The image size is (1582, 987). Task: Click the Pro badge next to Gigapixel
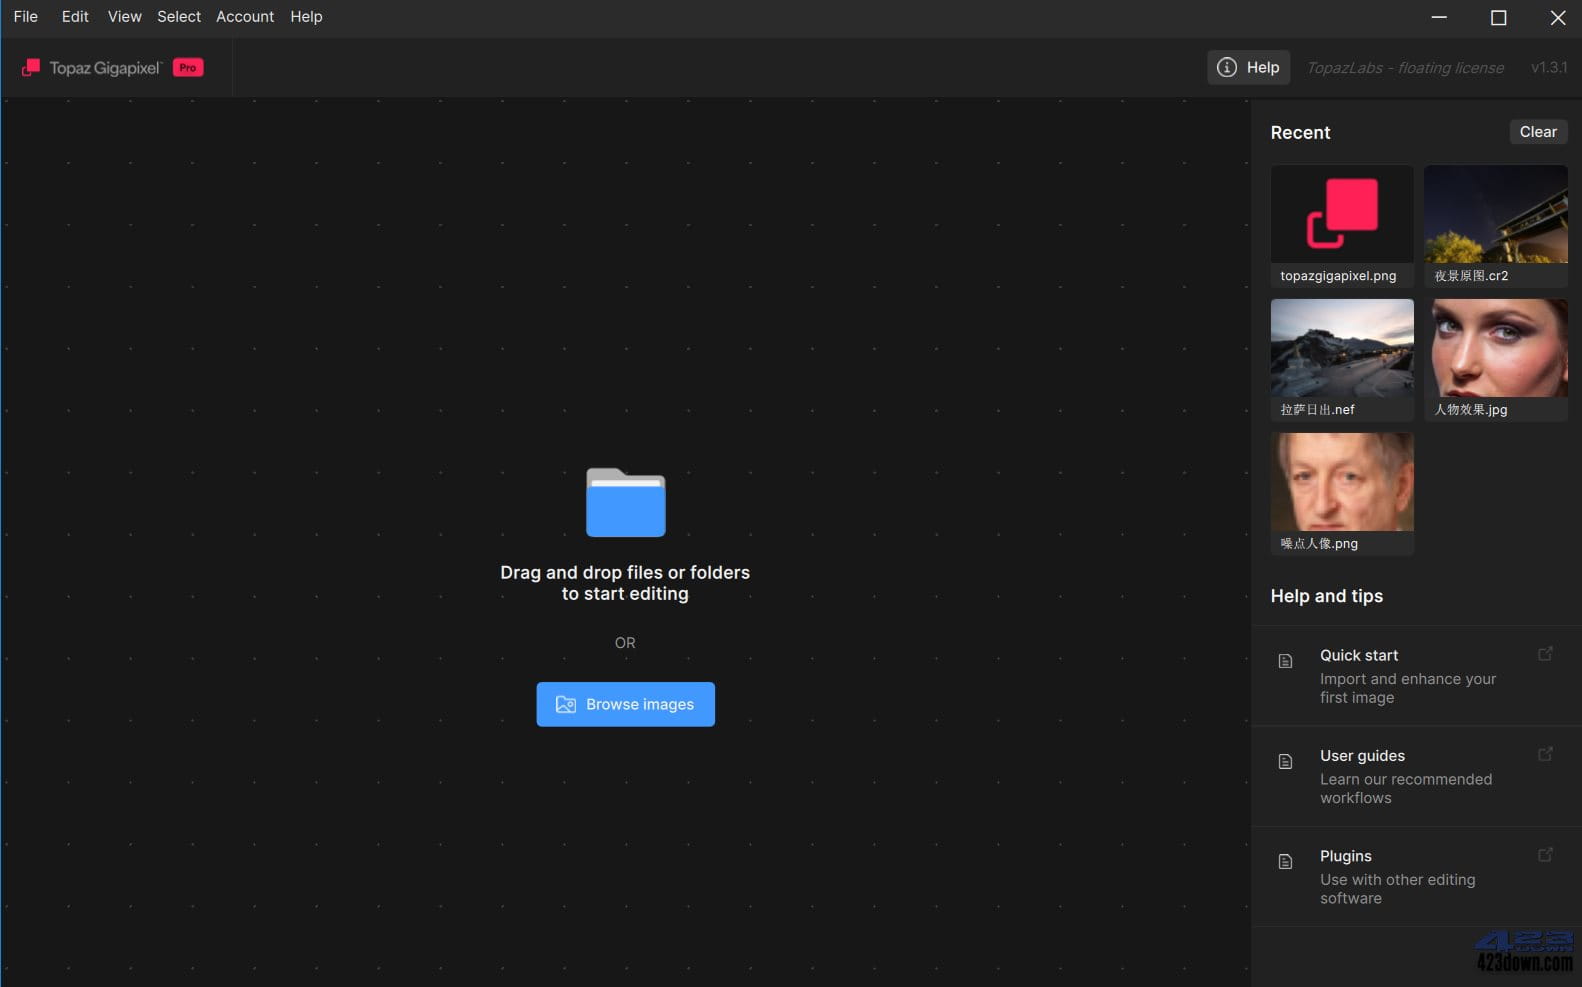click(188, 67)
